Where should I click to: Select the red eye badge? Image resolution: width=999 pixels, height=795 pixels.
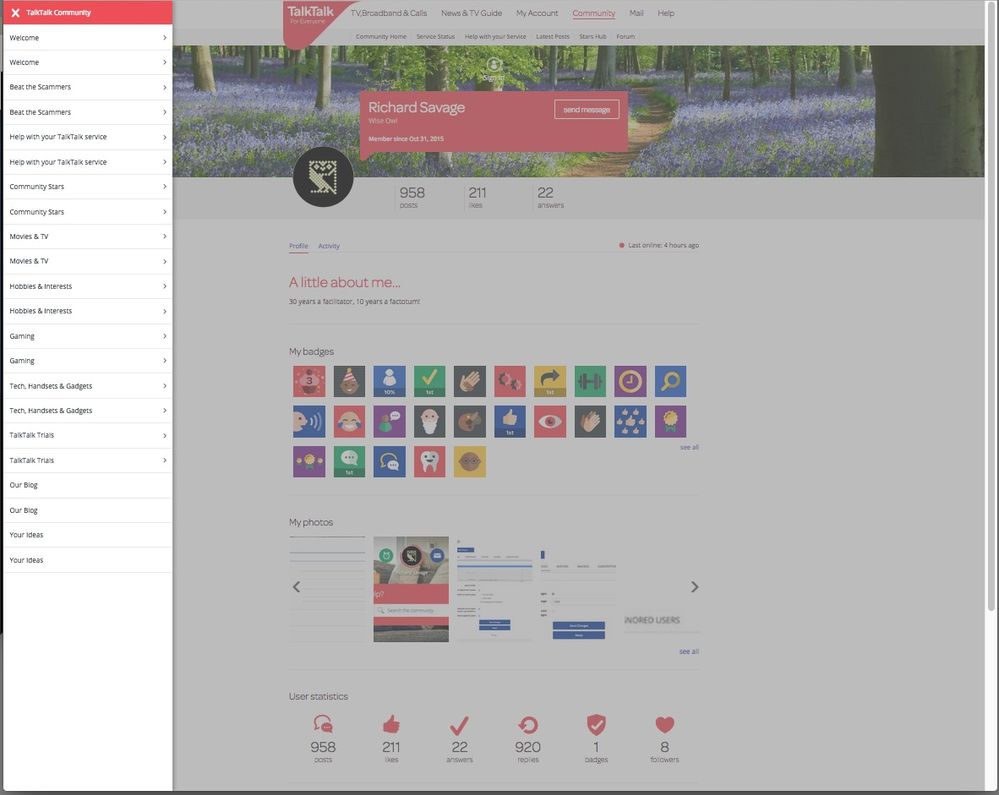[x=550, y=421]
